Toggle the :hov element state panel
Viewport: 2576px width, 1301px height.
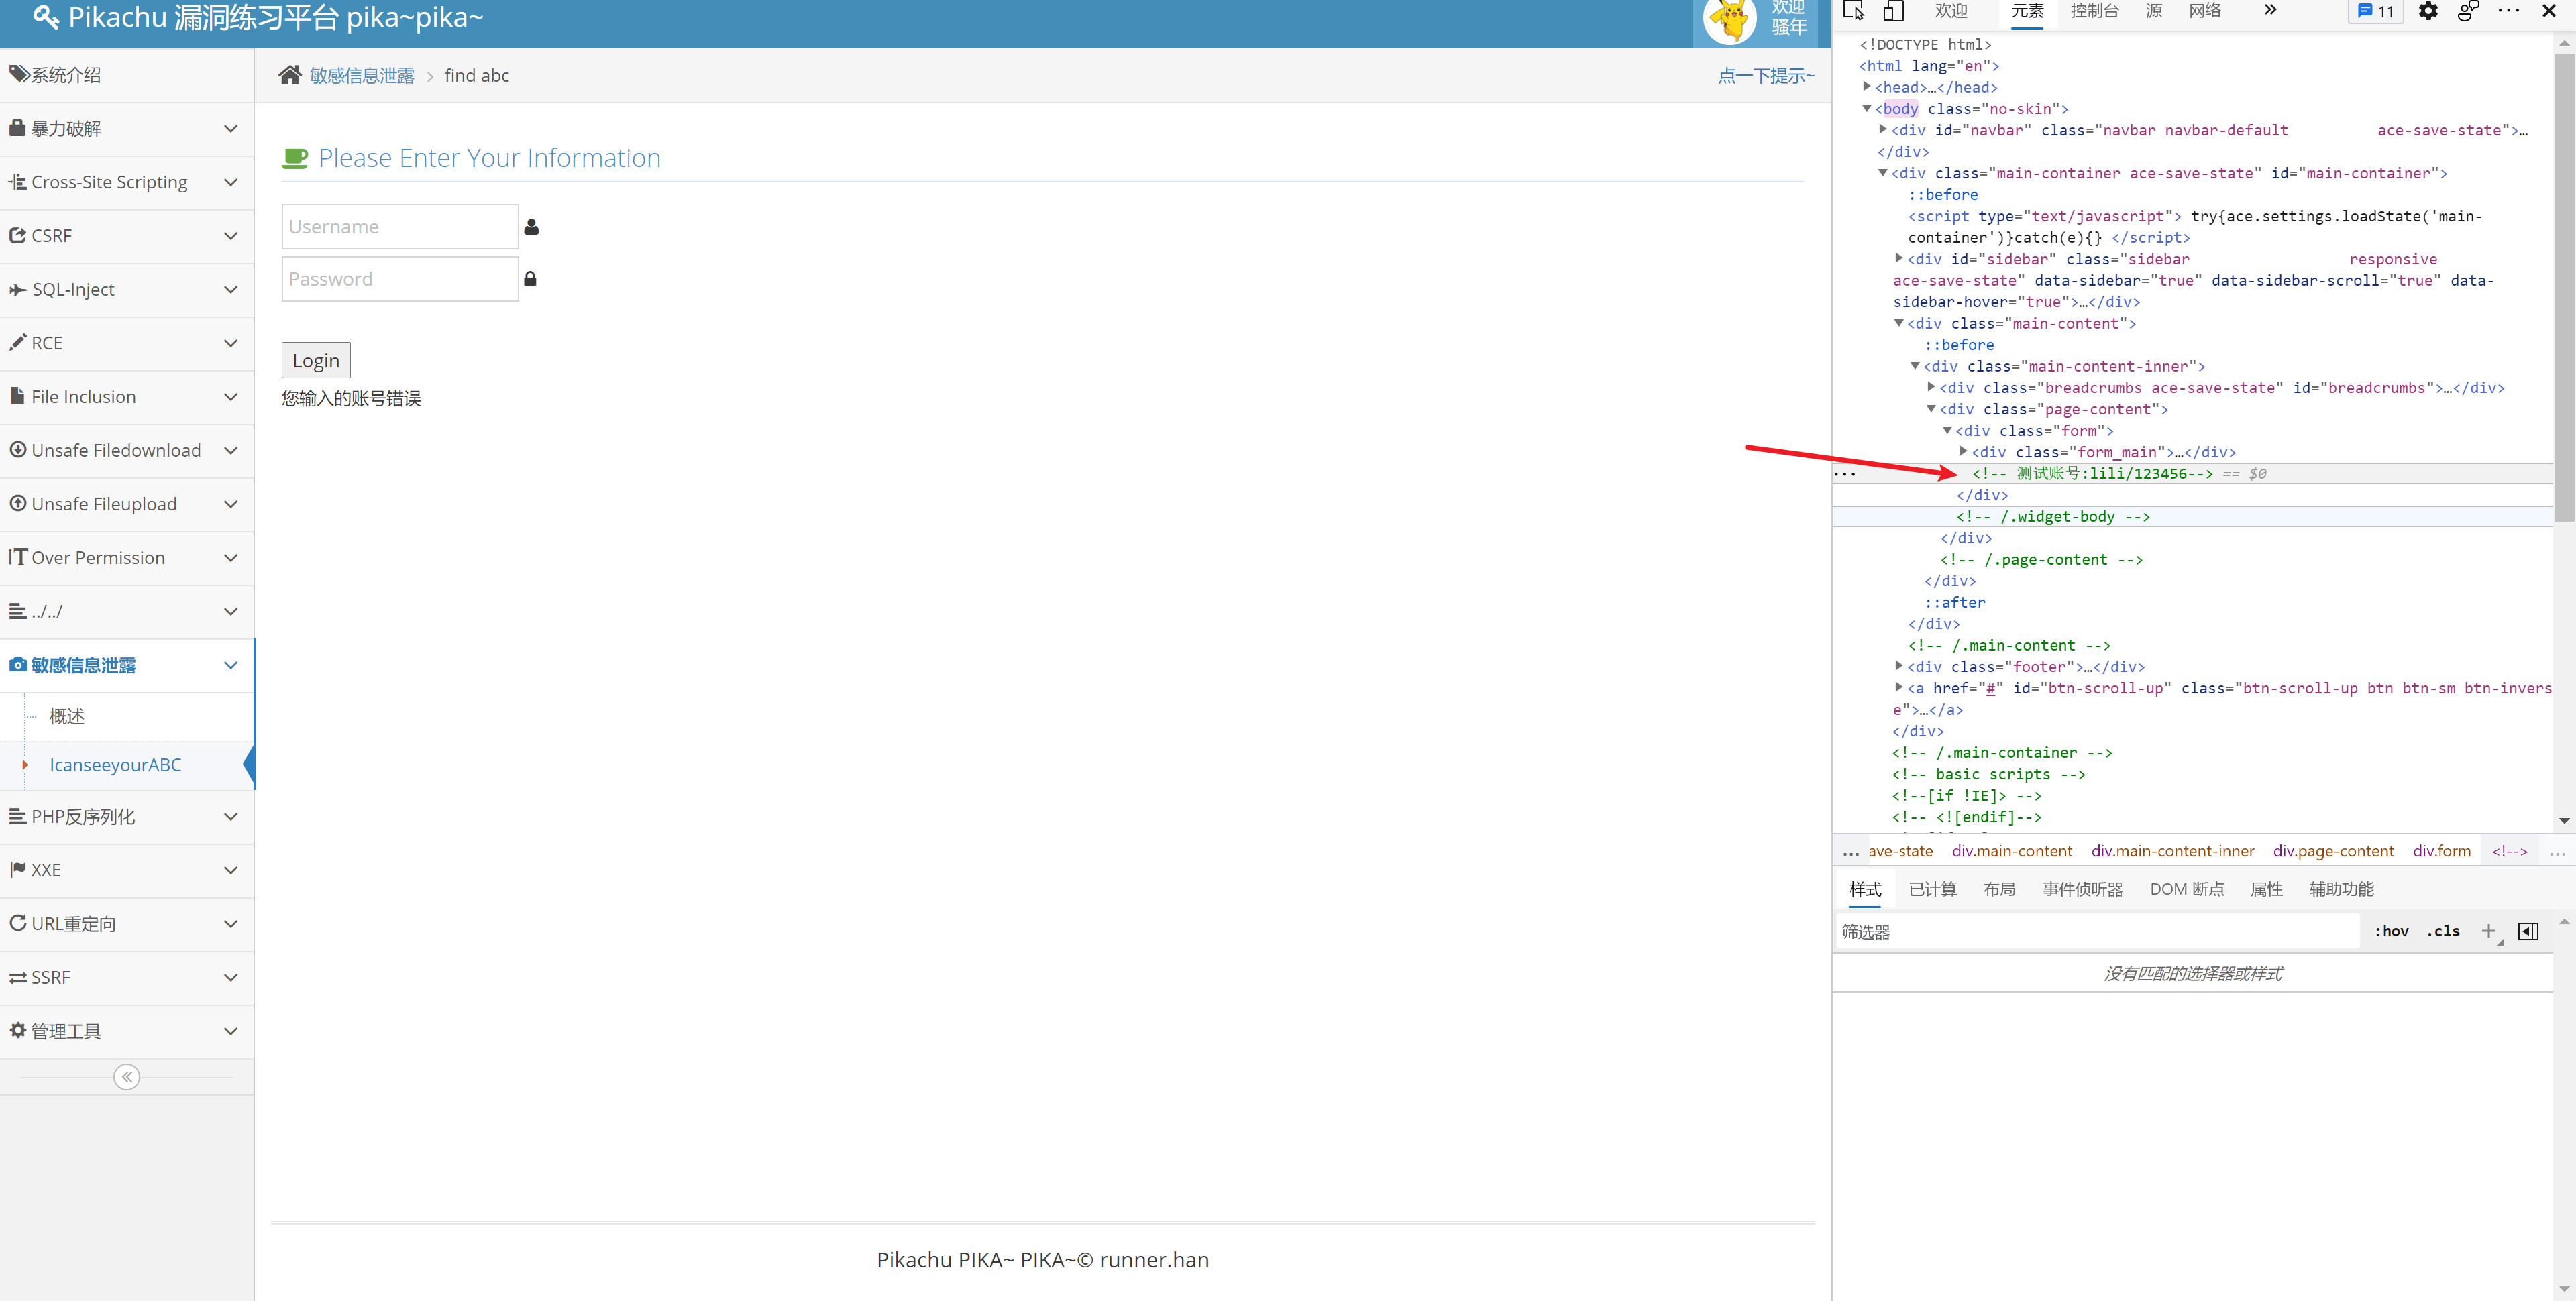(2391, 931)
